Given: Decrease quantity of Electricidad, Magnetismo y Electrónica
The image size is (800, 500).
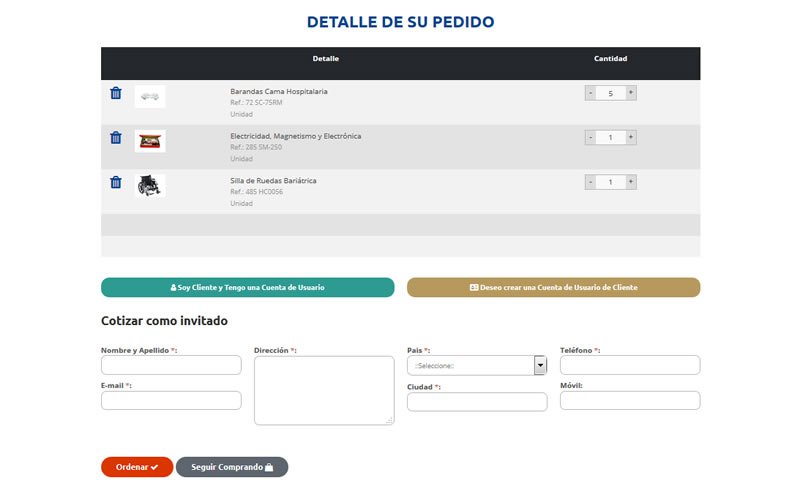Looking at the screenshot, I should click(x=590, y=137).
